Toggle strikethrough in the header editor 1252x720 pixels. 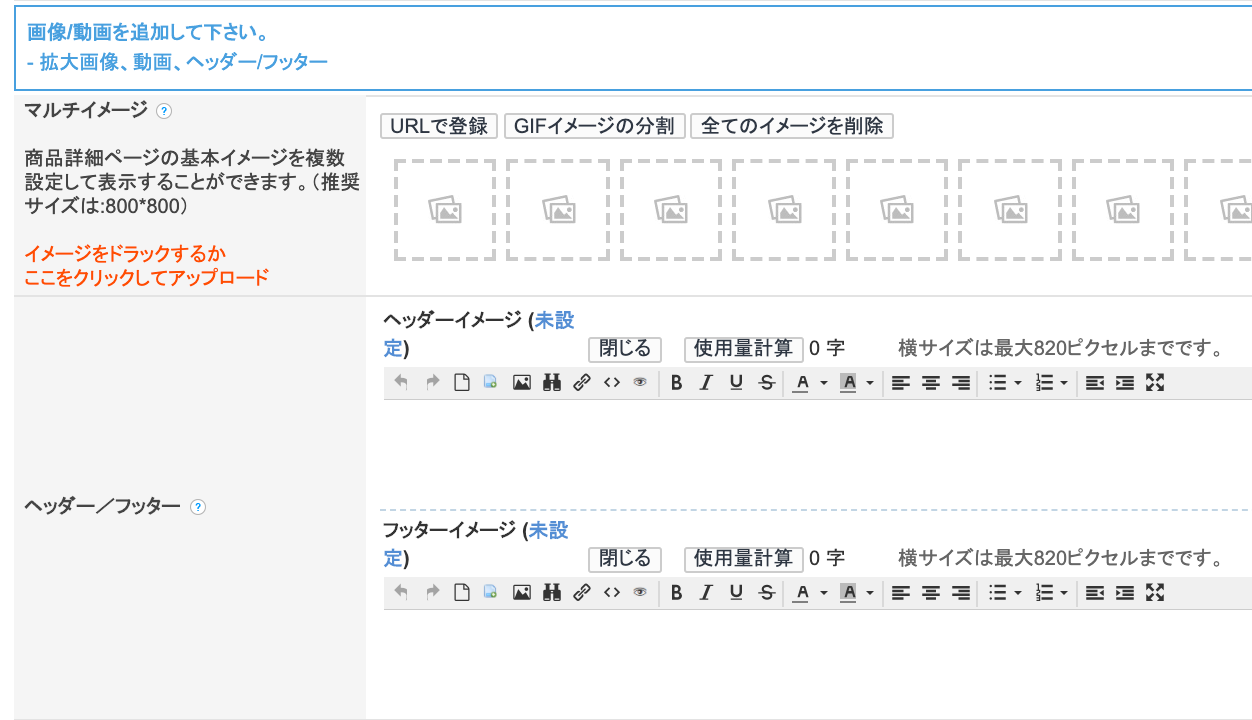tap(767, 383)
